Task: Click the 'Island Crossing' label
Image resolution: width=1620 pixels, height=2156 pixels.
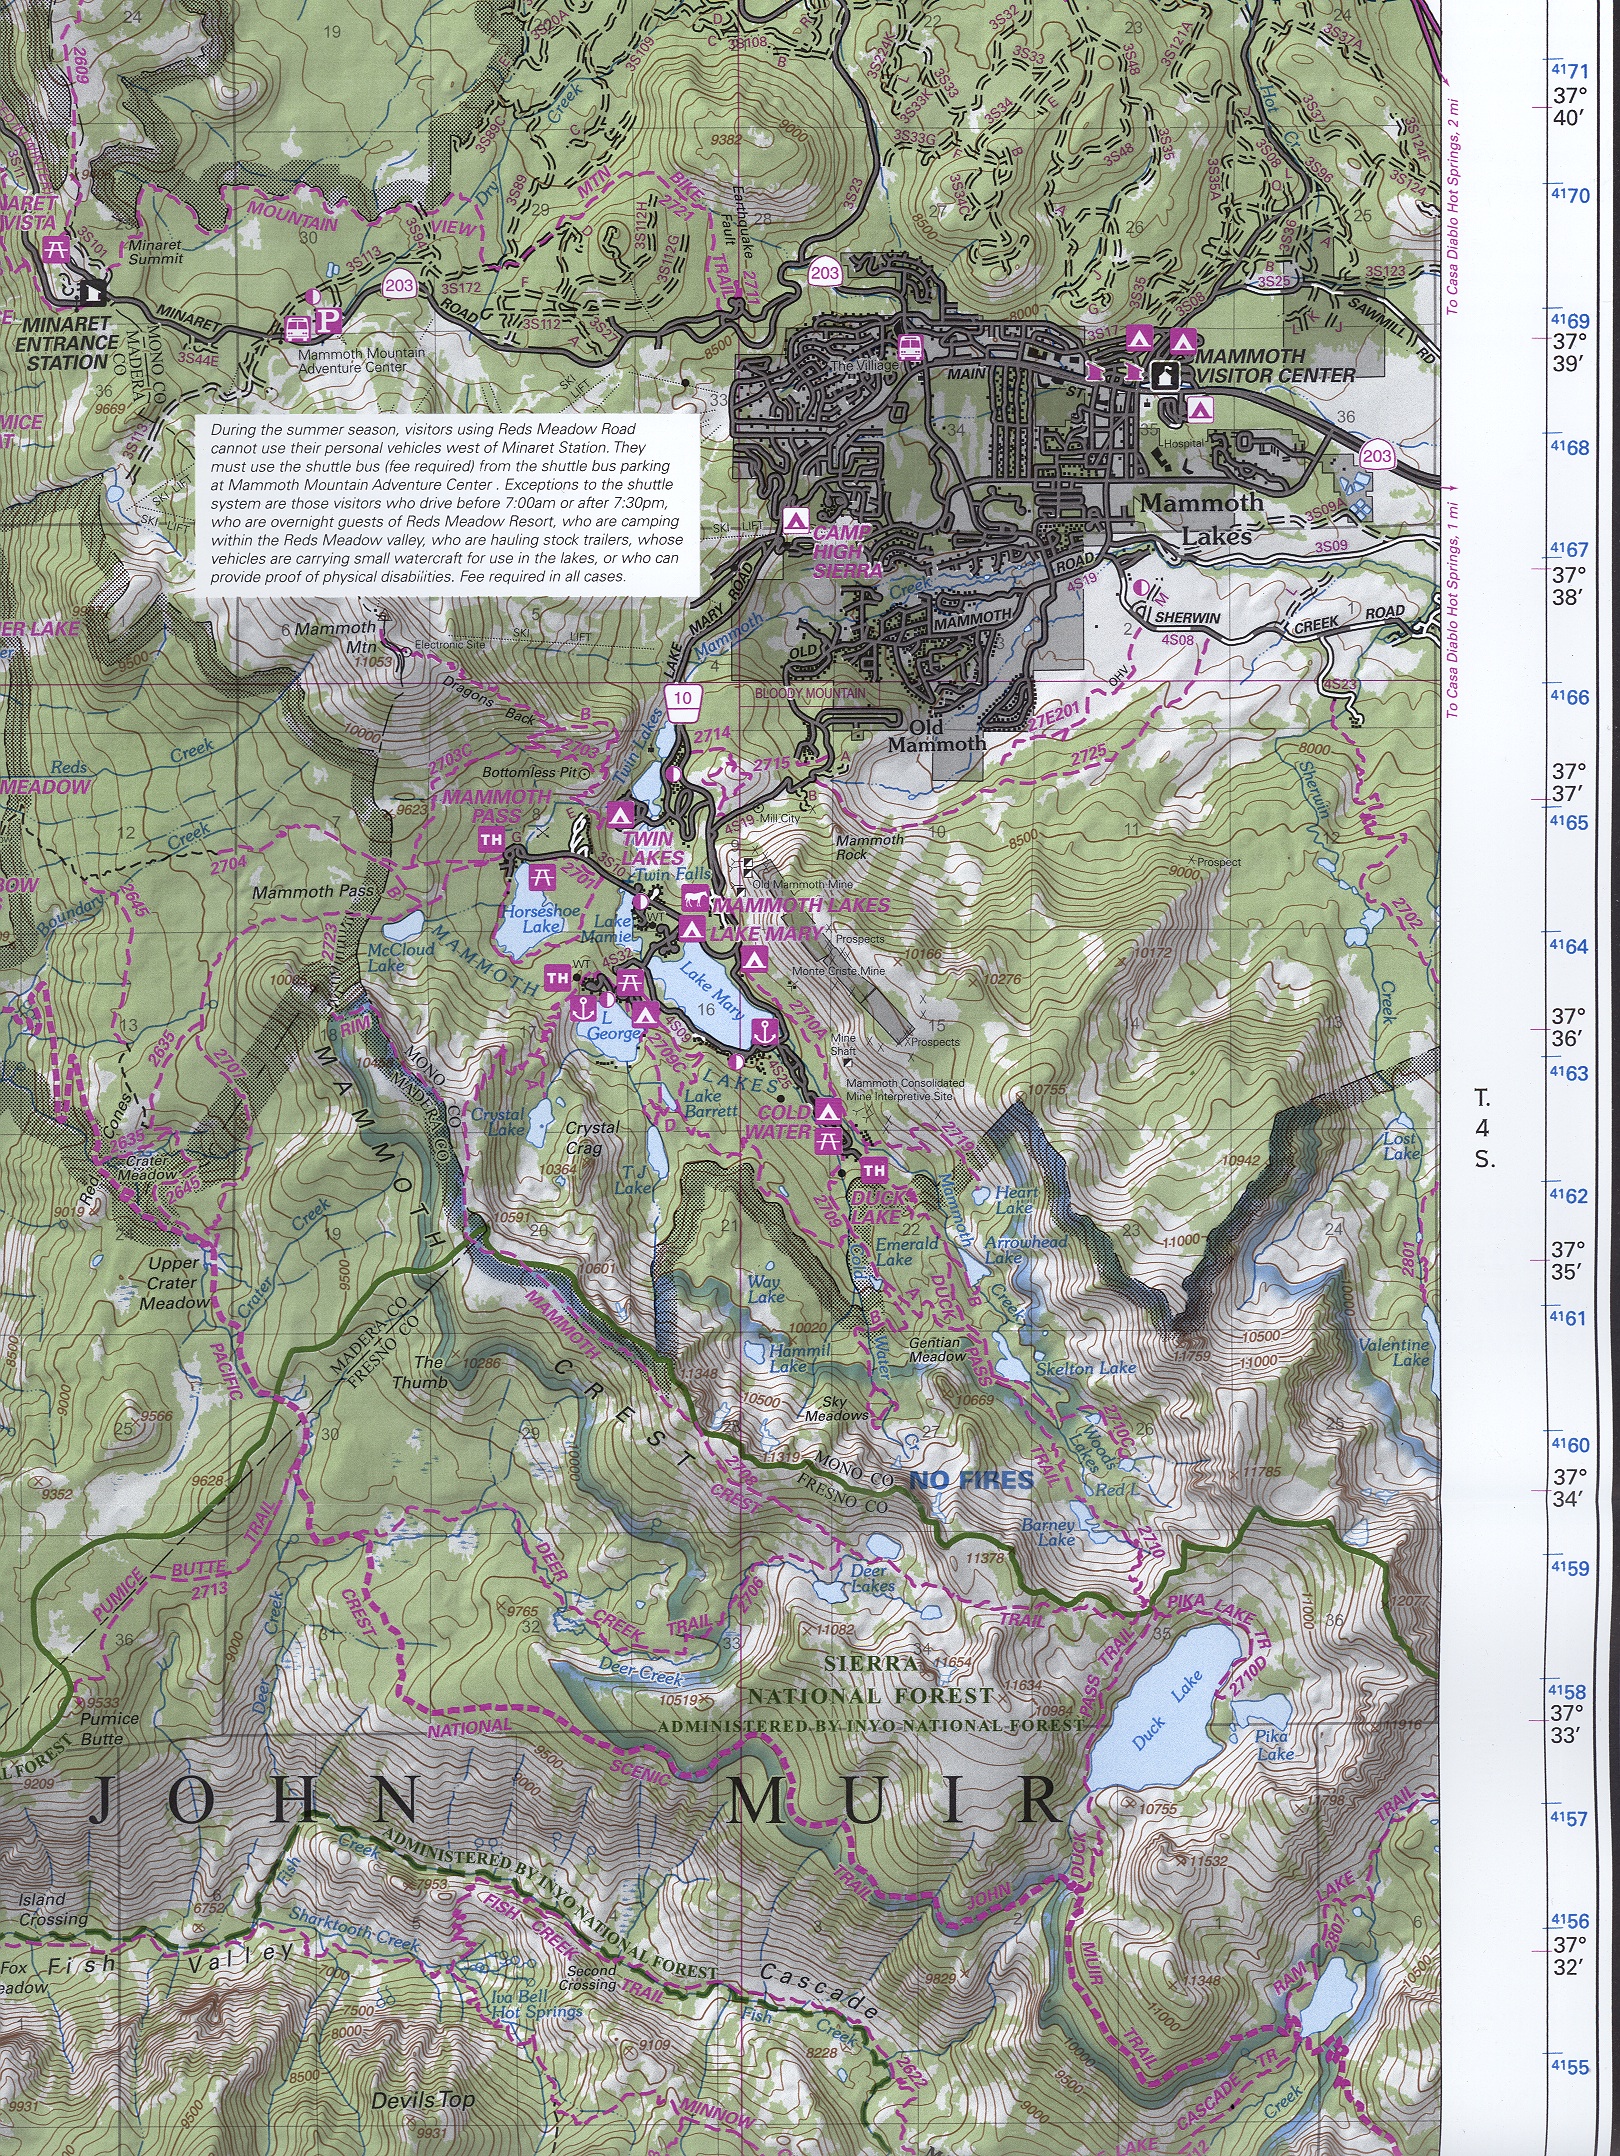Action: (52, 1909)
